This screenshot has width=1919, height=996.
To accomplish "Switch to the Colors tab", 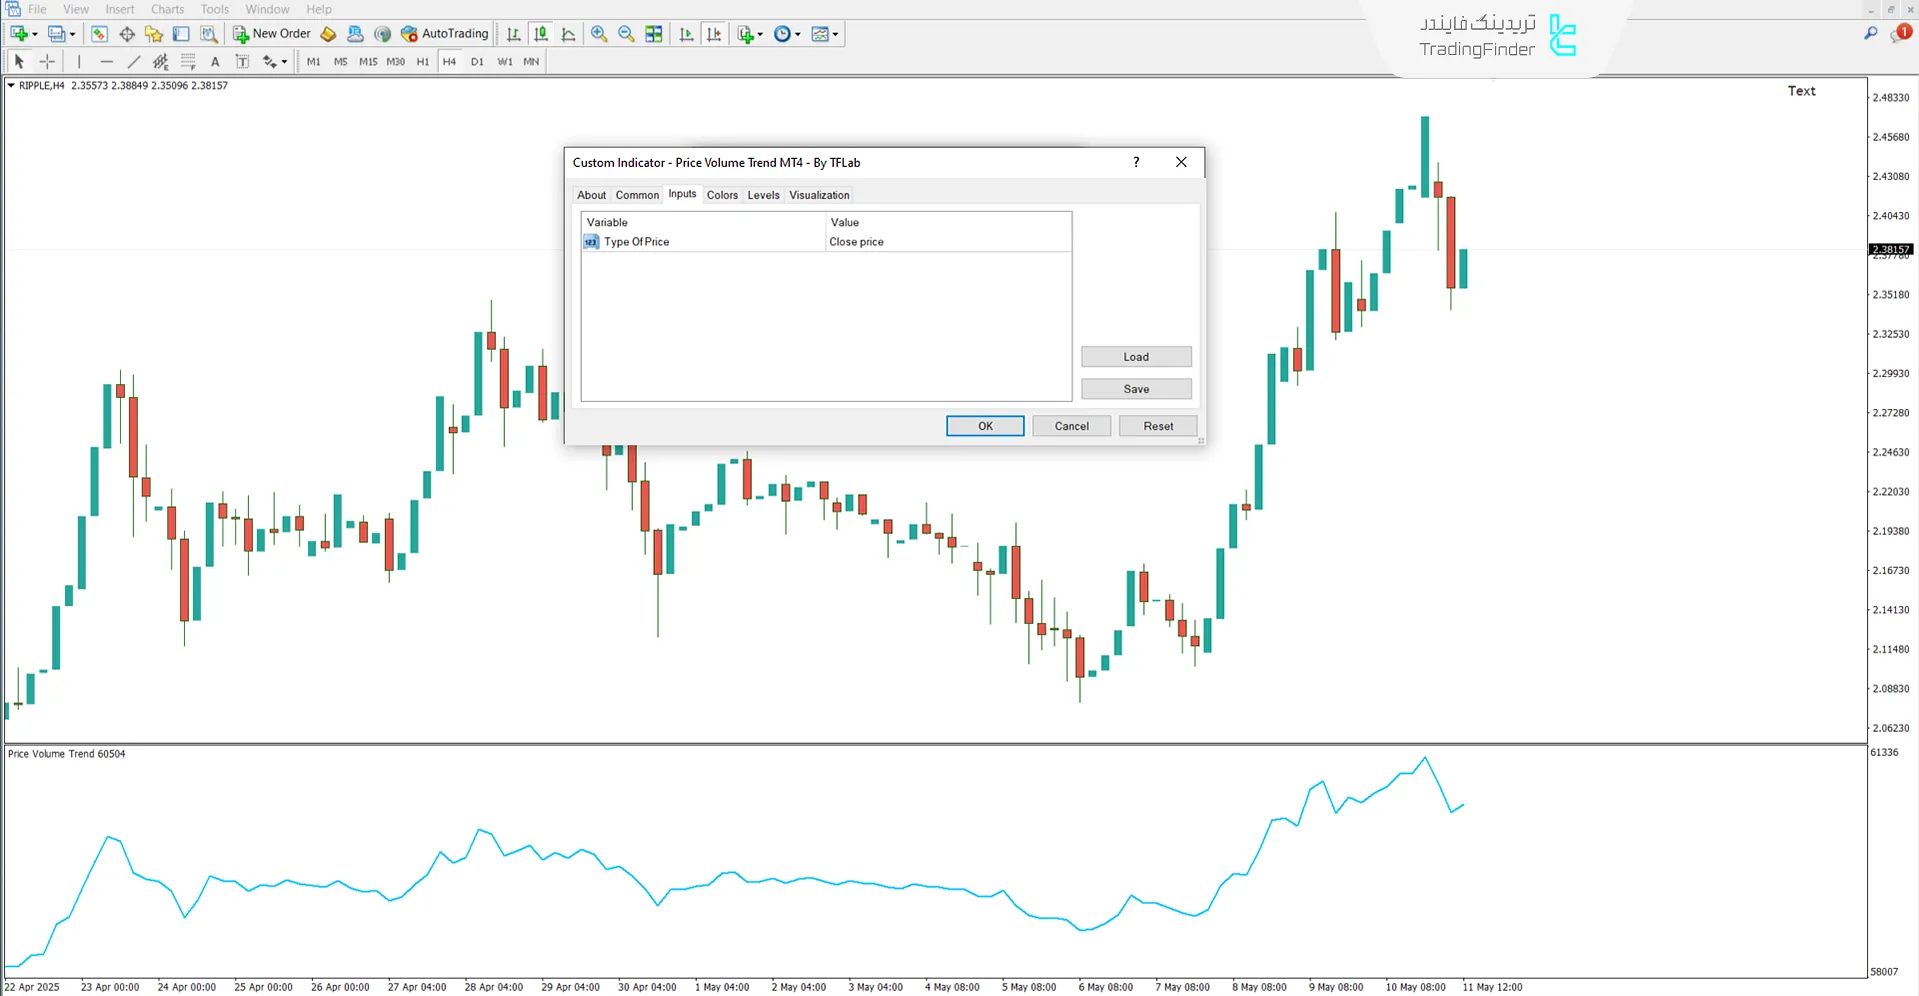I will [722, 194].
